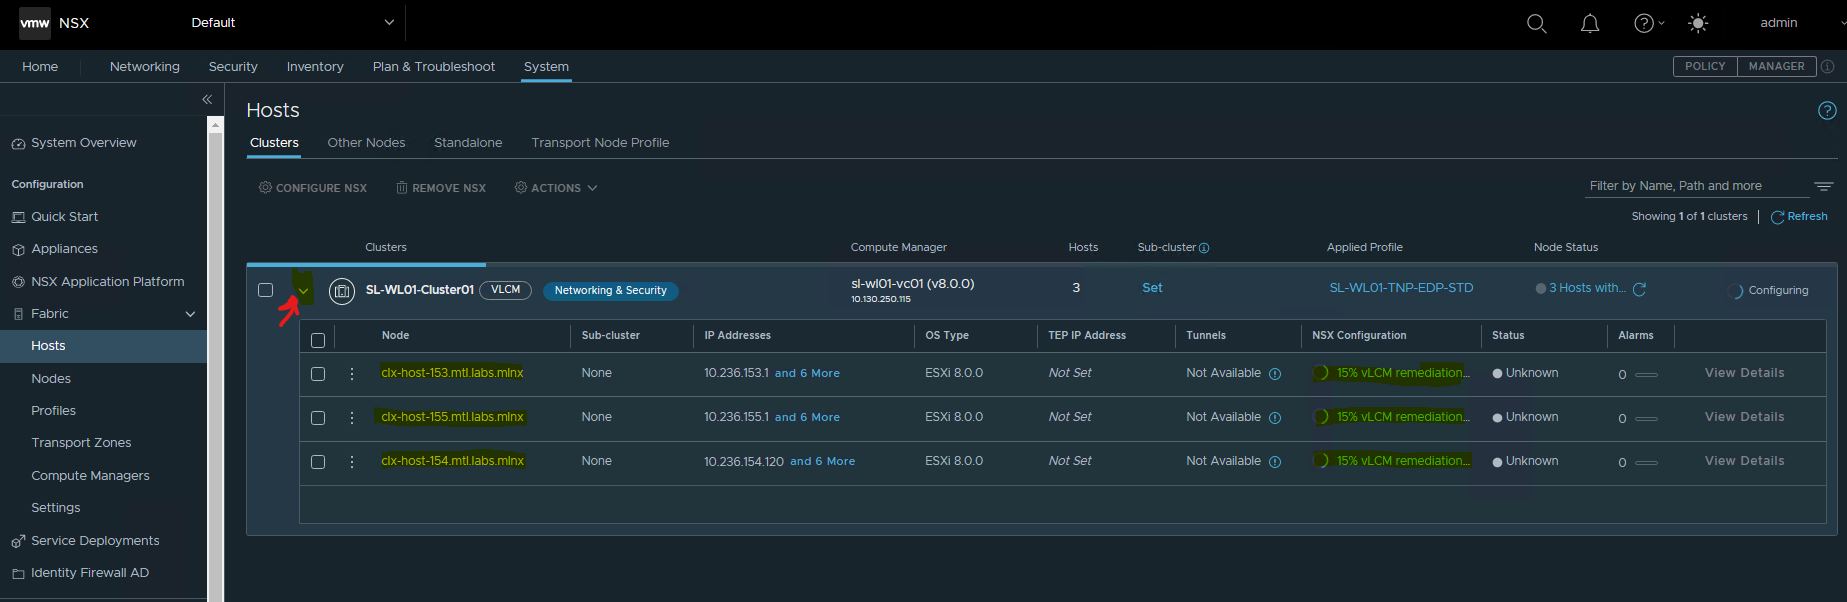
Task: Click View Details for clx-host-153
Action: 1744,373
